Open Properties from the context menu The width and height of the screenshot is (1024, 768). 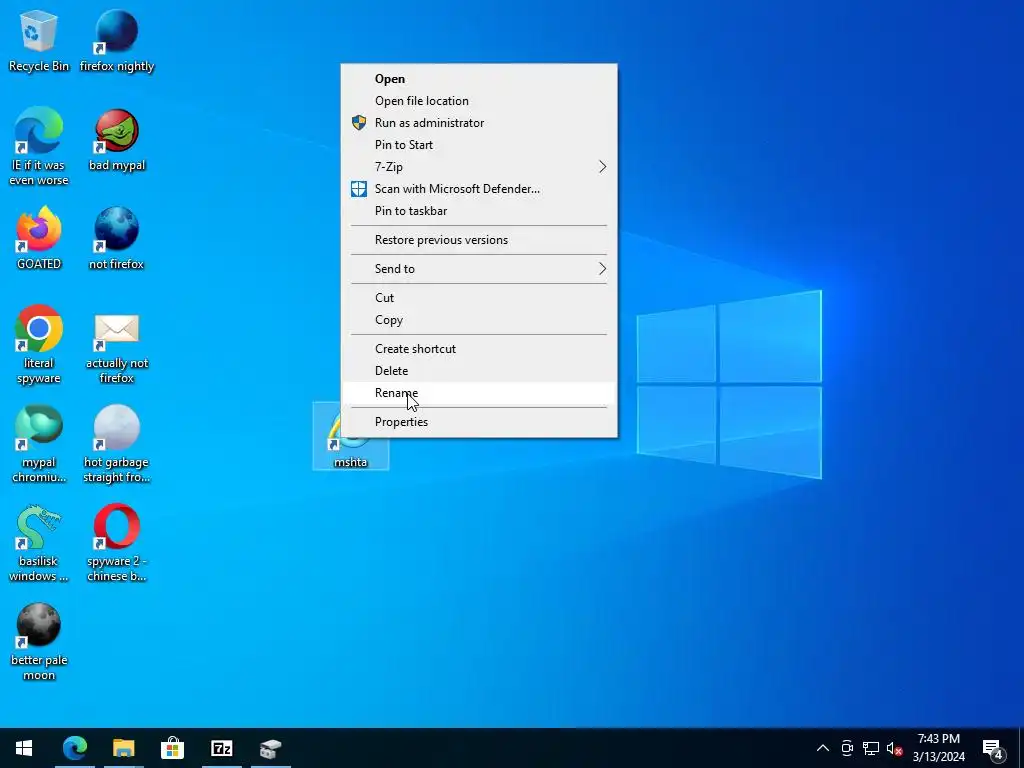(479, 422)
